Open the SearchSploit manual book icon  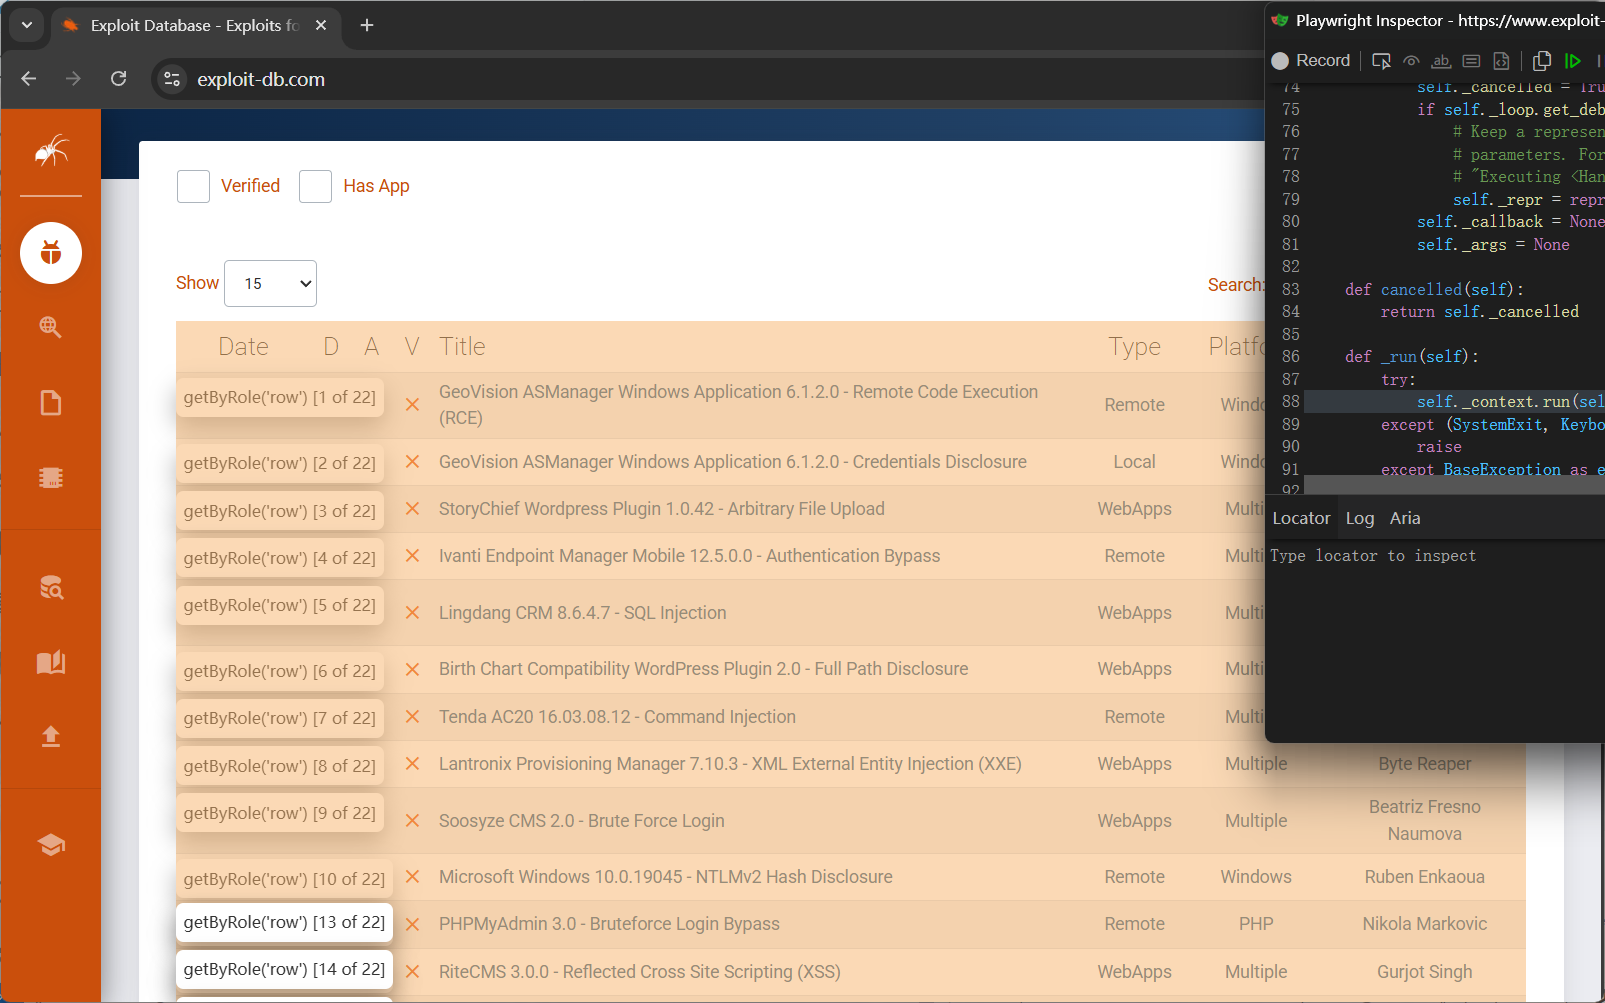tap(51, 662)
